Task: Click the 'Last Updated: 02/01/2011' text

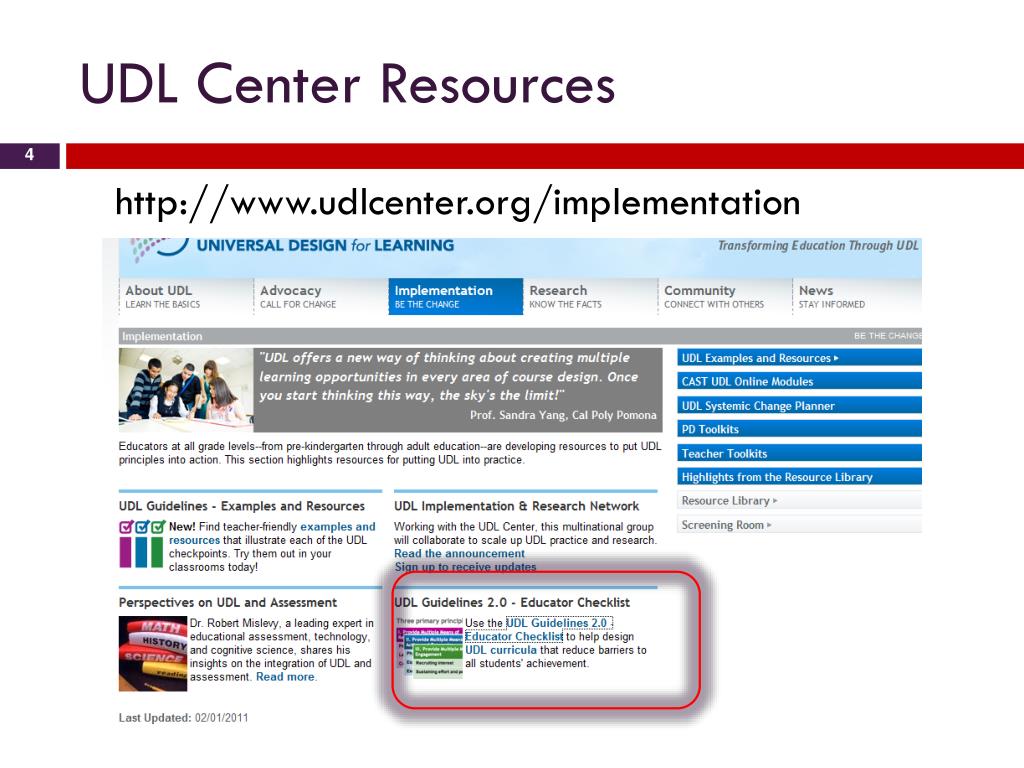Action: coord(184,718)
